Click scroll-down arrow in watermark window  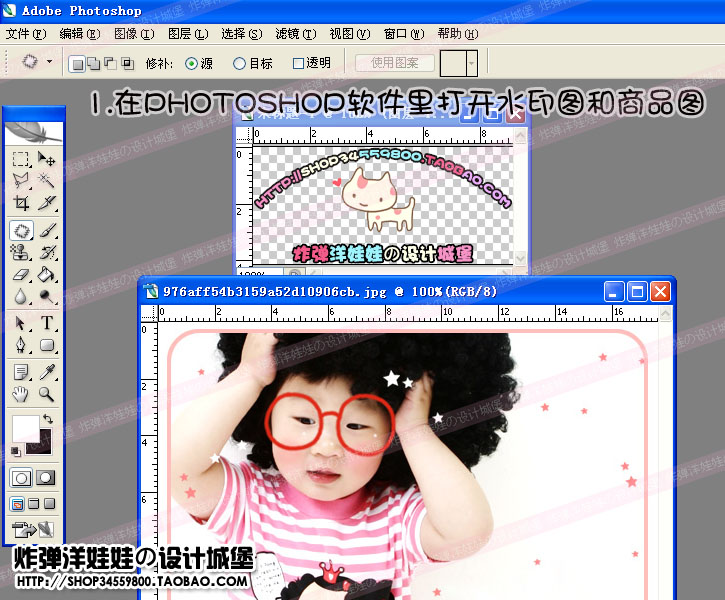coord(521,258)
